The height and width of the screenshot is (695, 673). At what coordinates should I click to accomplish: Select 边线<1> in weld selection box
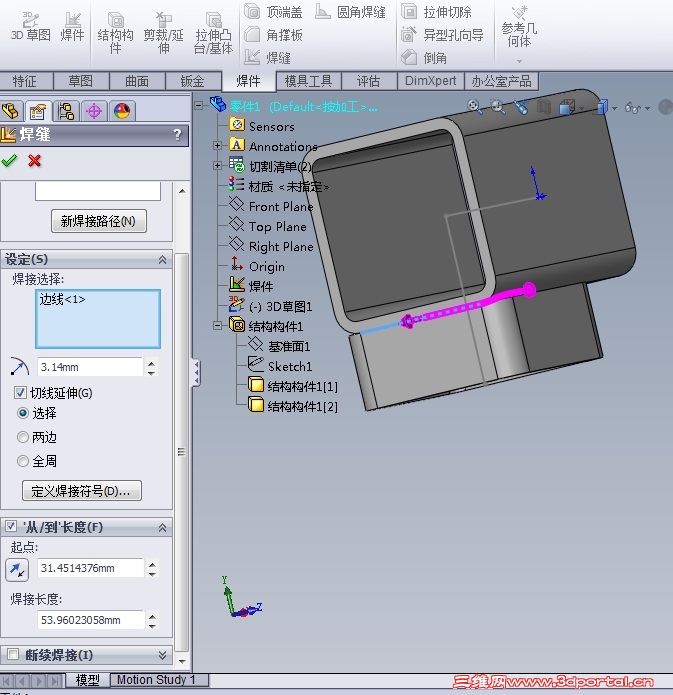click(63, 300)
